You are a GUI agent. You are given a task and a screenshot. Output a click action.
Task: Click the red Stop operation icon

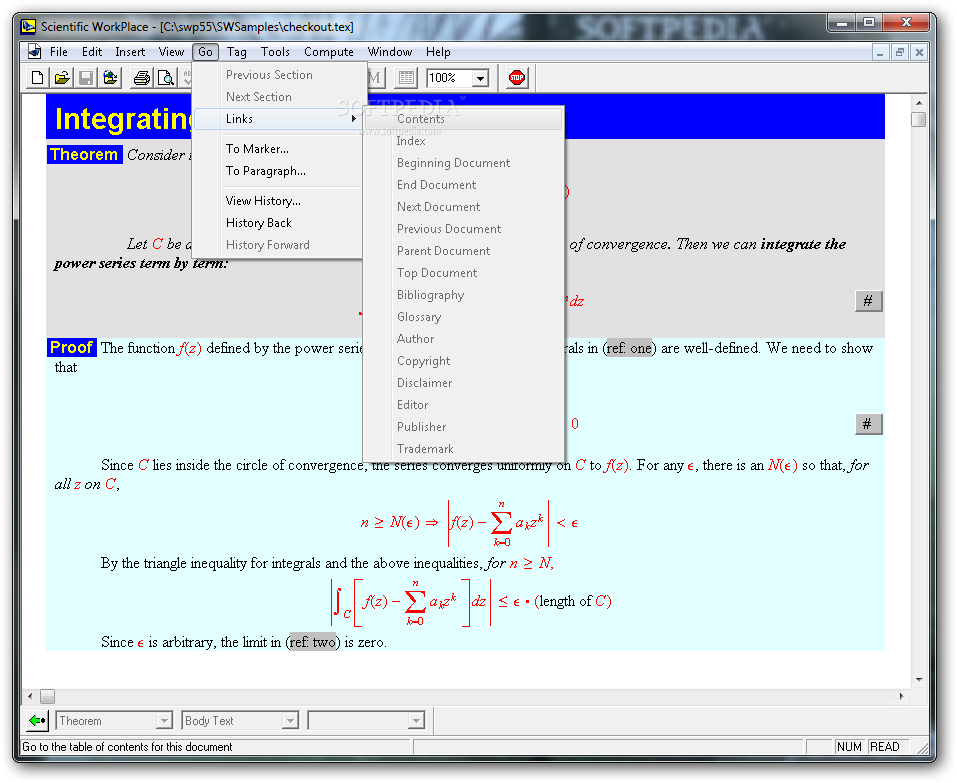click(x=517, y=78)
